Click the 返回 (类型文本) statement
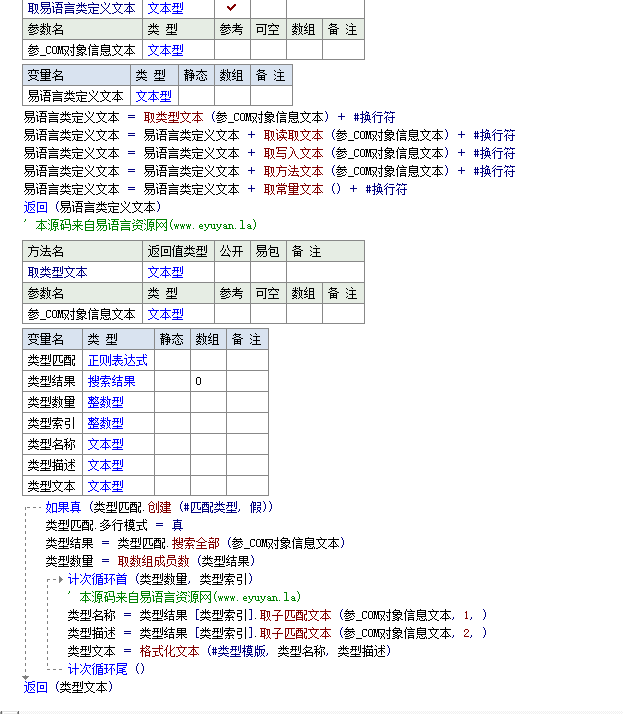 point(68,687)
